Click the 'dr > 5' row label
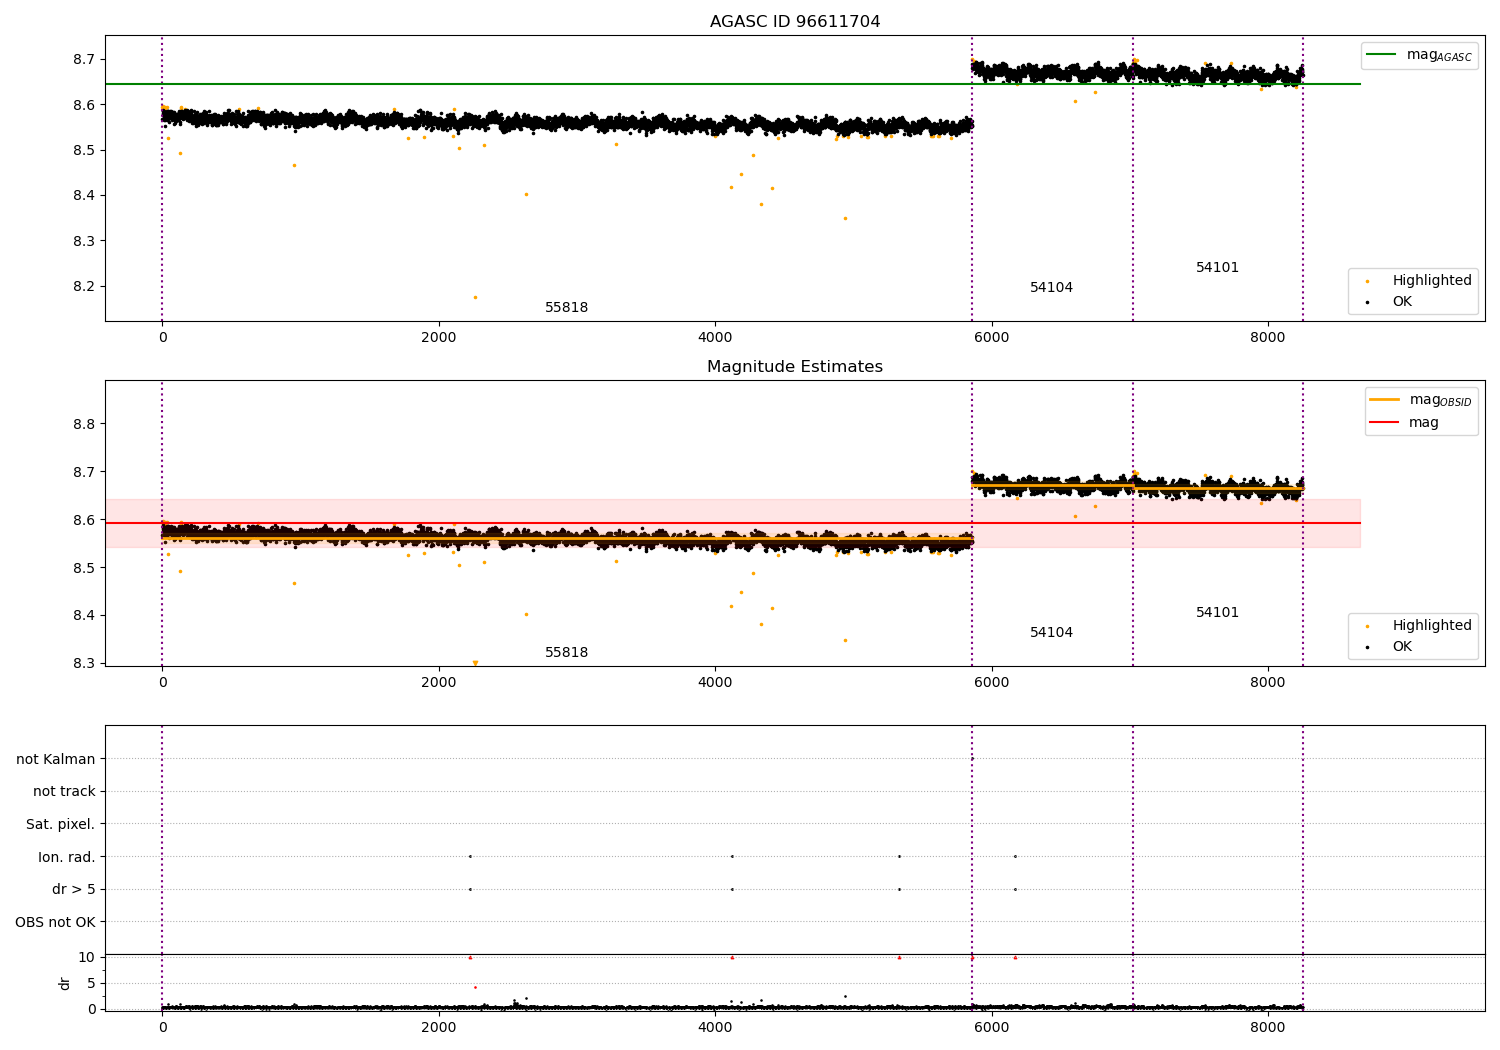This screenshot has height=1050, width=1500. coord(74,889)
